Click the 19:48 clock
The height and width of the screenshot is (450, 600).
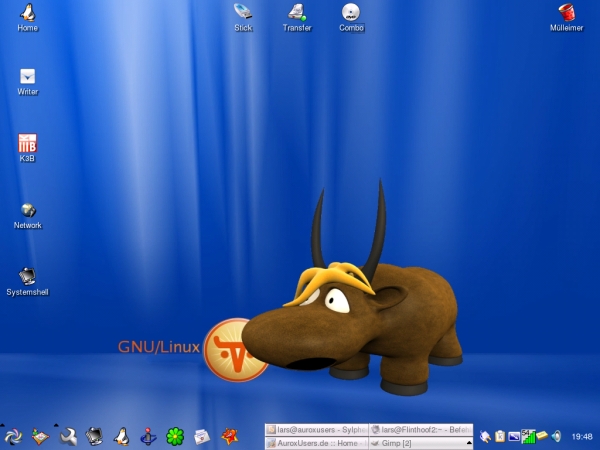582,437
